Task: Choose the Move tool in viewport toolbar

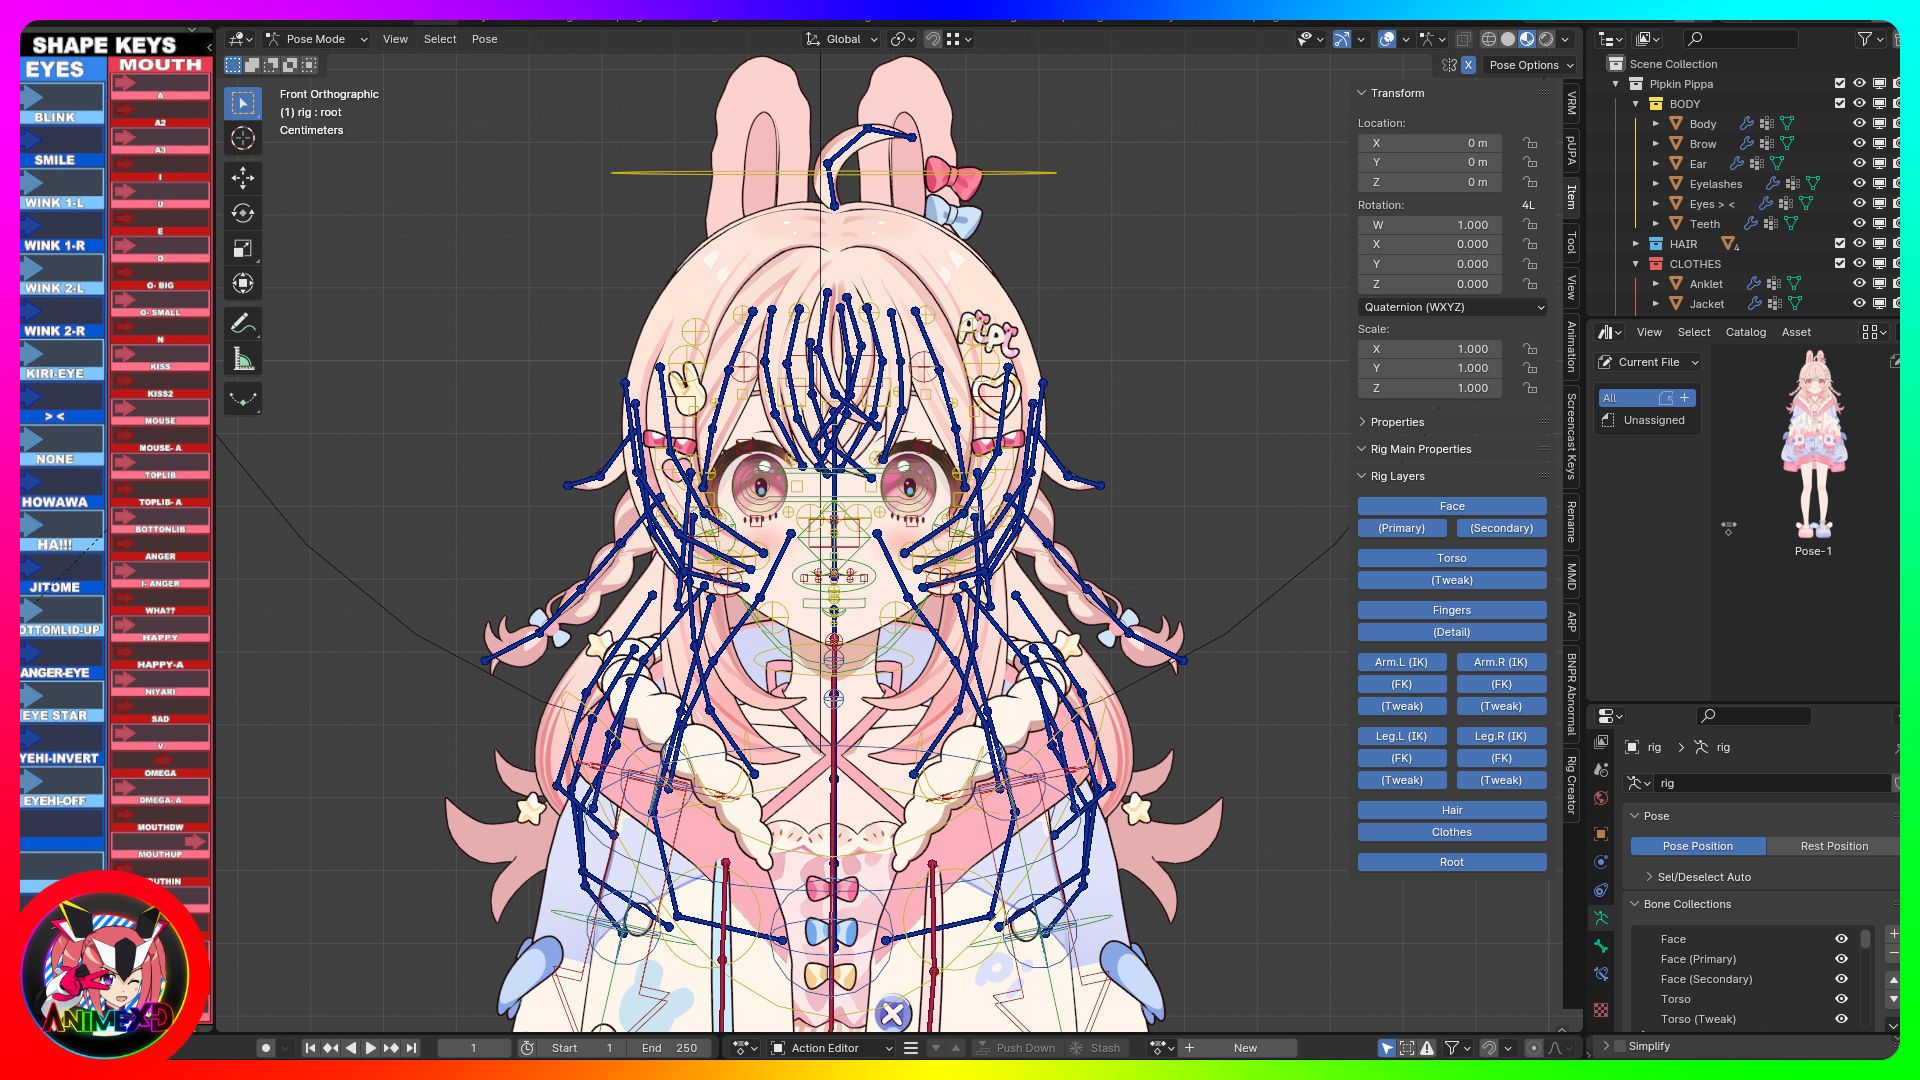Action: (x=243, y=178)
